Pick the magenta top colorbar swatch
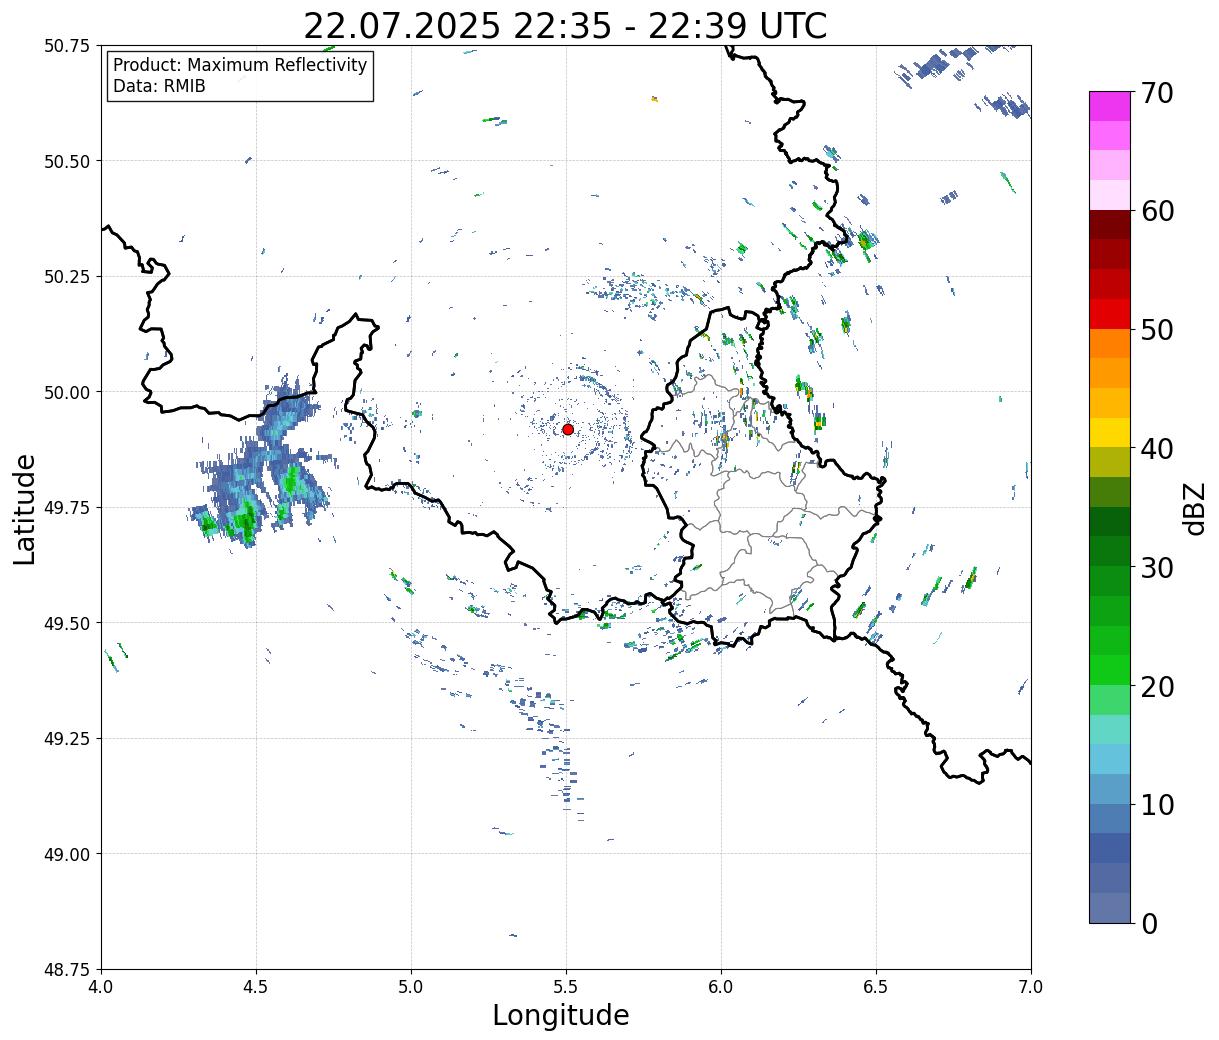This screenshot has height=1040, width=1219. click(x=1110, y=106)
